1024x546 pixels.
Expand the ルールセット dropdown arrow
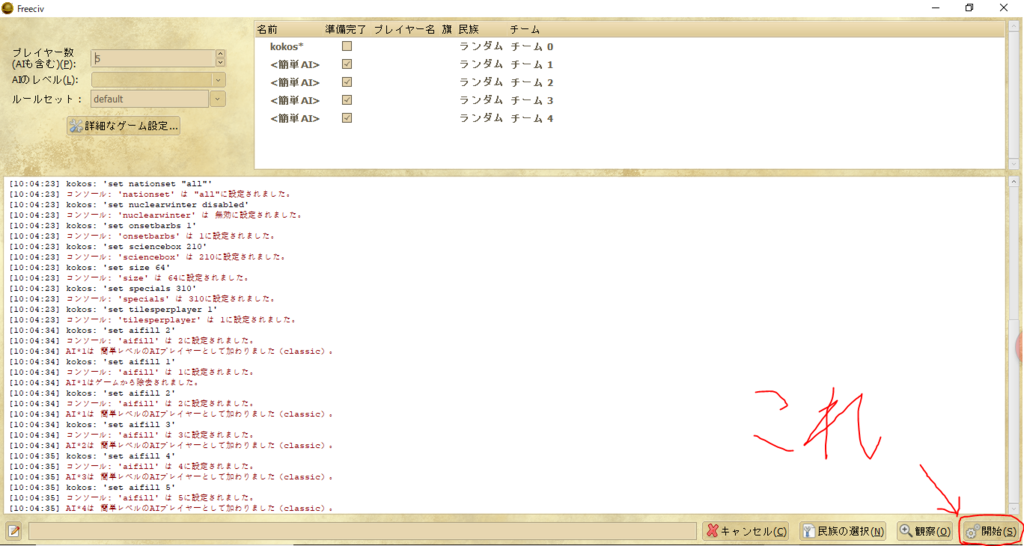click(x=217, y=99)
